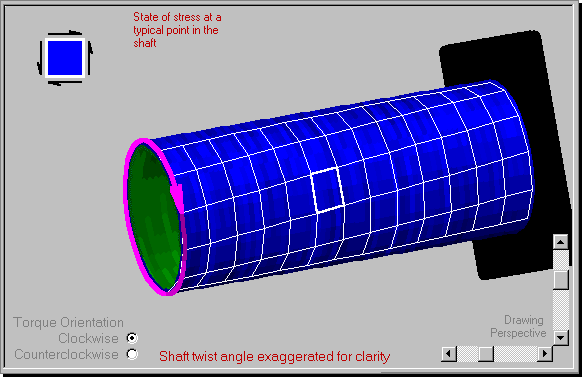The width and height of the screenshot is (582, 377).
Task: Click the horizontal perspective scrollbar thumb
Action: tap(486, 354)
